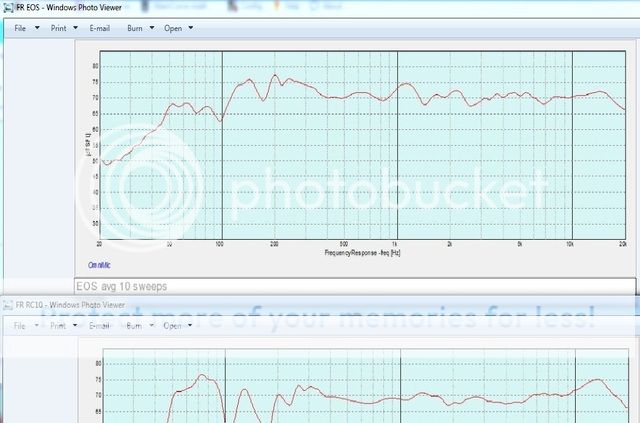Expand Burn dropdown in FR RC10 window
This screenshot has width=640, height=423.
pos(141,325)
